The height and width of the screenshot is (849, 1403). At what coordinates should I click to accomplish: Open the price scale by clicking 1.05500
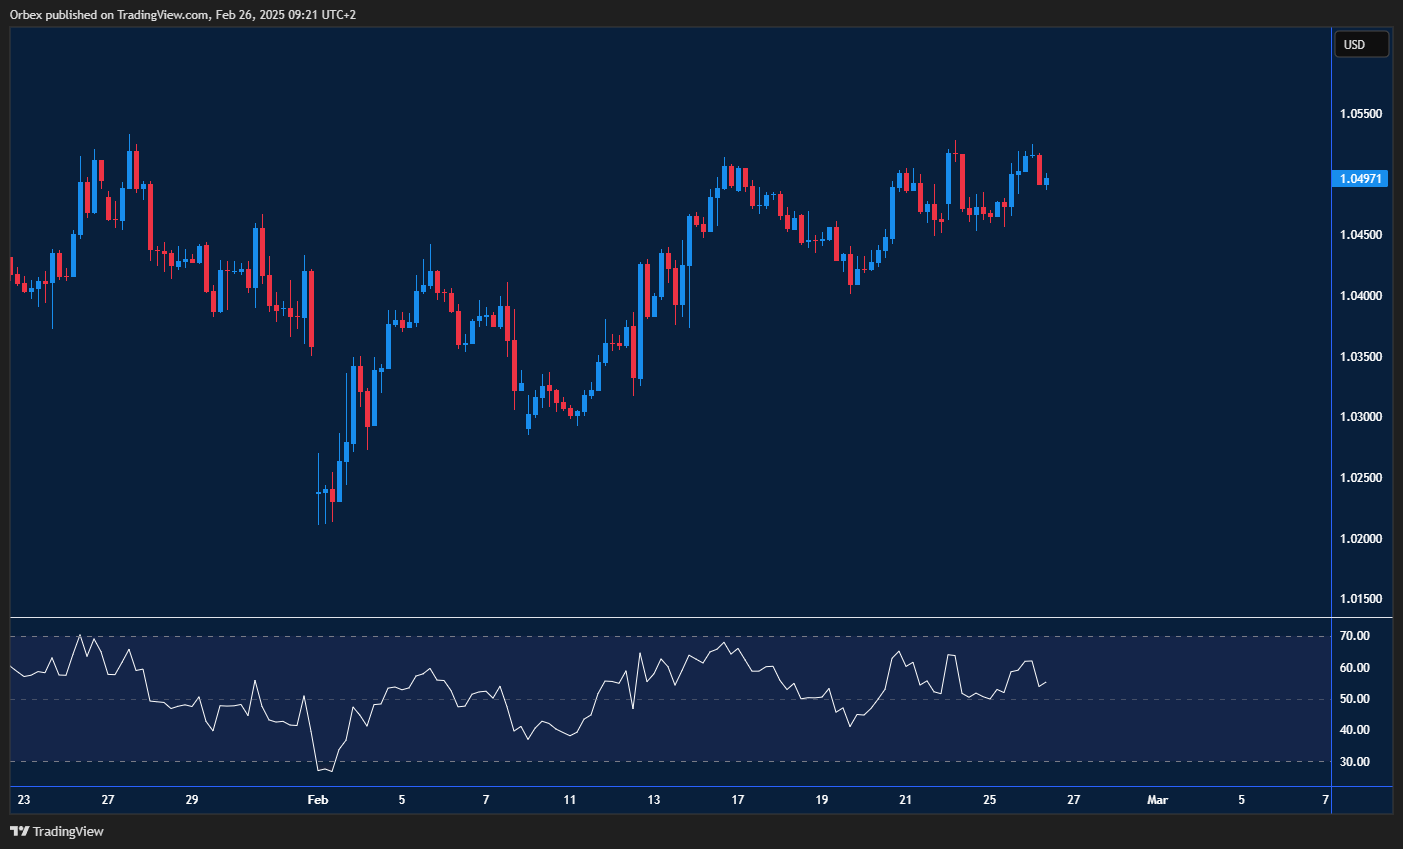click(1360, 113)
